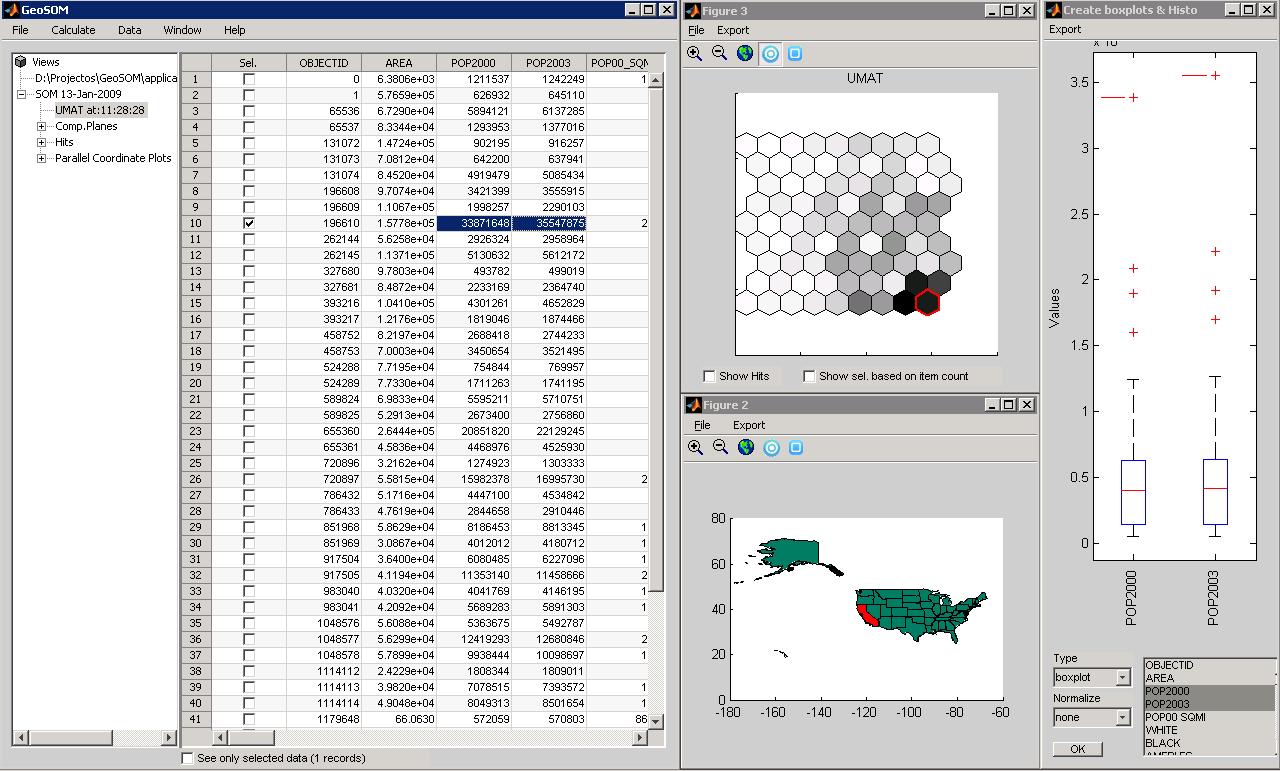Viewport: 1280px width, 771px height.
Task: Expand the Comp.Planes tree node
Action: 41,126
